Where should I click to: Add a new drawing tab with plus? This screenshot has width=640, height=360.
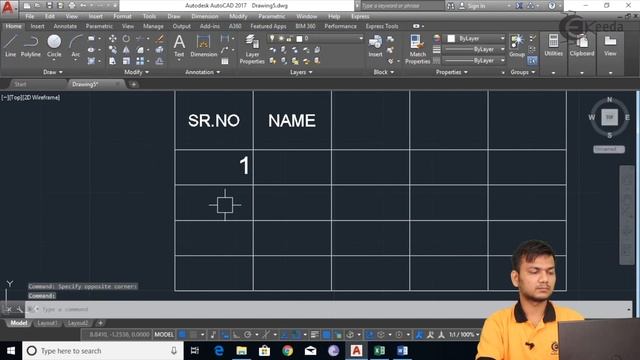133,84
